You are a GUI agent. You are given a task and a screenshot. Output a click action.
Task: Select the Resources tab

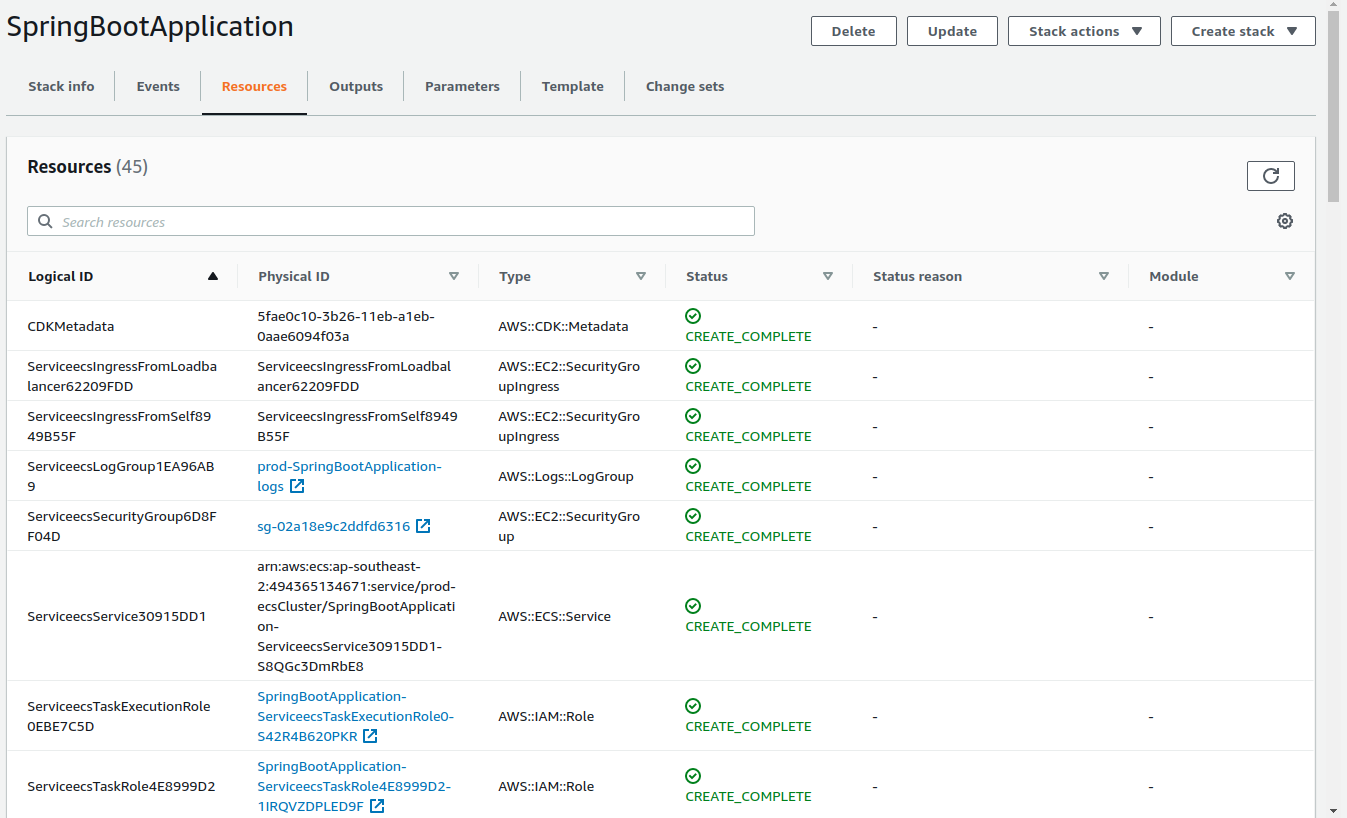click(x=254, y=86)
